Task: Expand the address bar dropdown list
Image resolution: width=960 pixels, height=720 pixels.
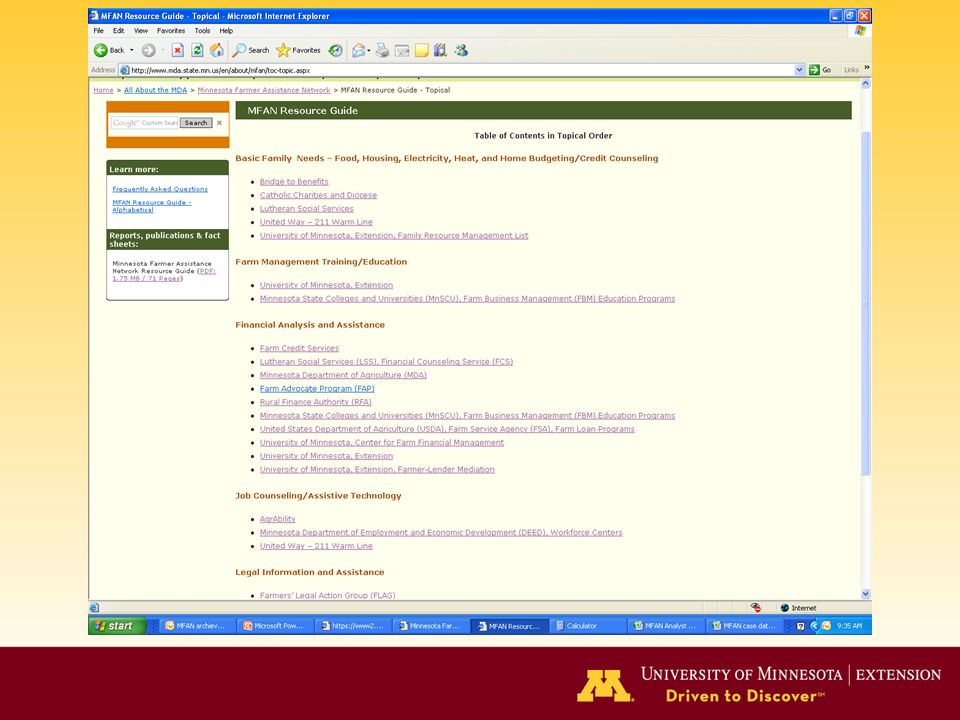Action: pos(799,70)
